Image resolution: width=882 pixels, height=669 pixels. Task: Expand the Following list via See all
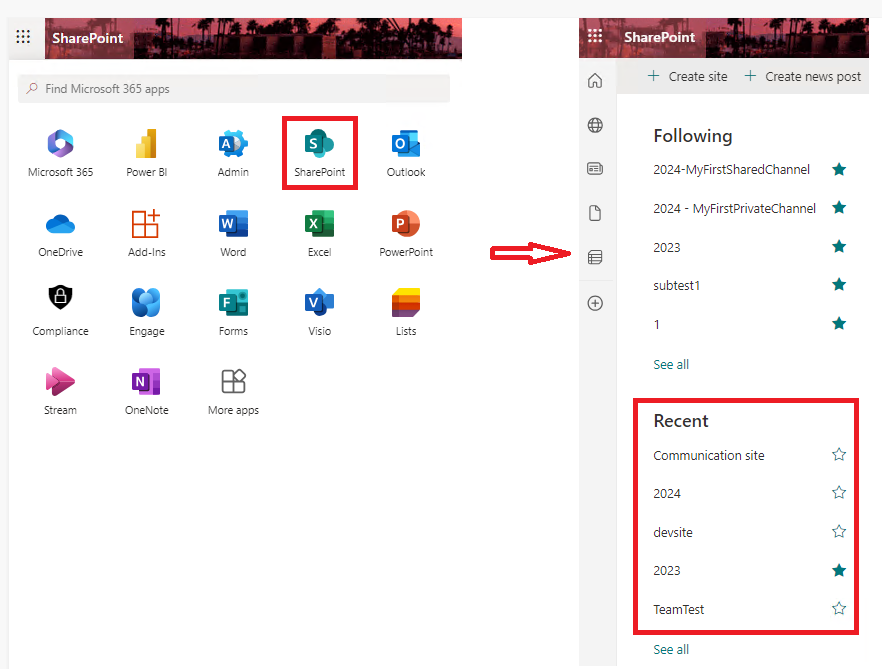click(x=671, y=364)
